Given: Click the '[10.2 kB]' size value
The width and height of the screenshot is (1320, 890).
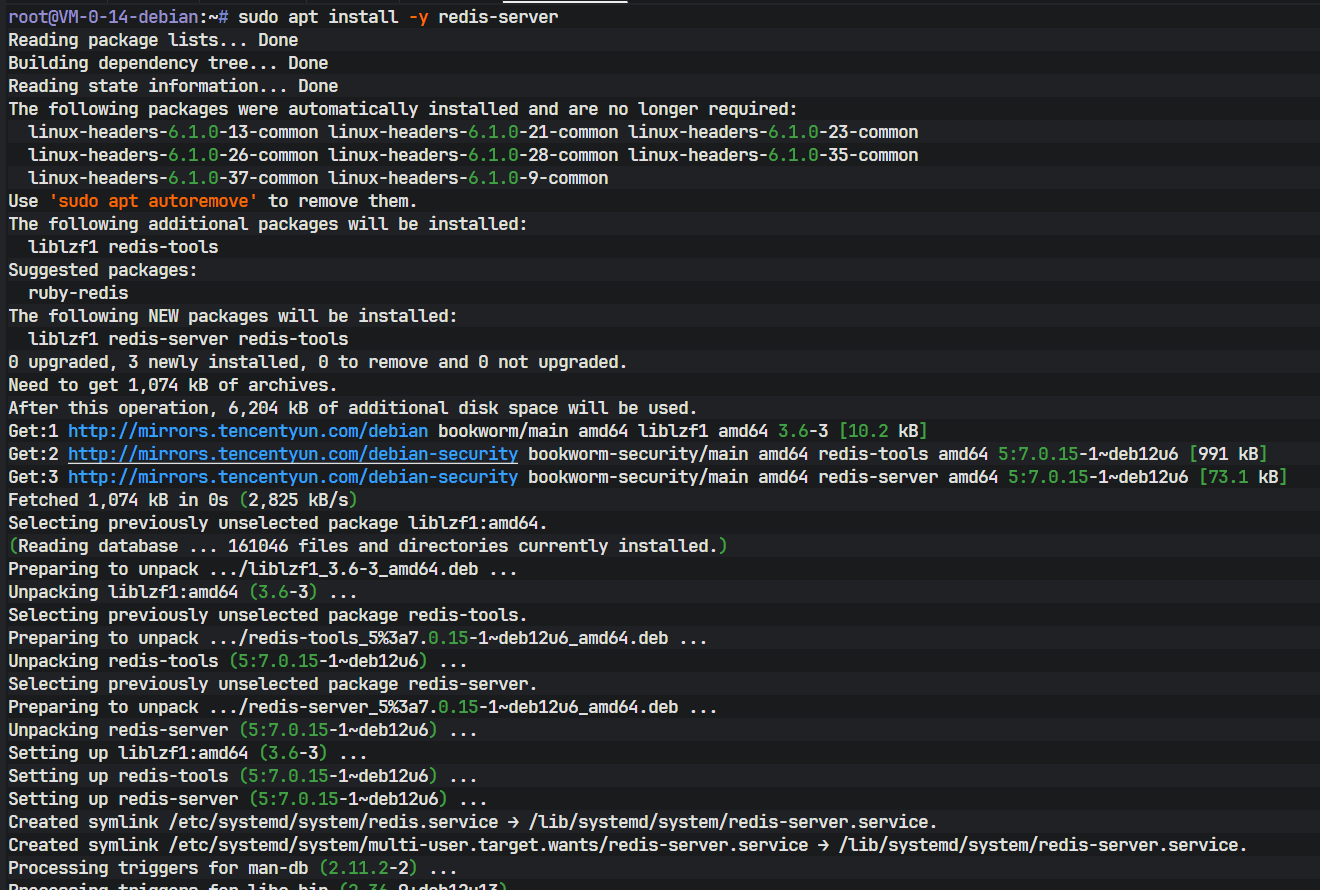Looking at the screenshot, I should click(883, 431).
